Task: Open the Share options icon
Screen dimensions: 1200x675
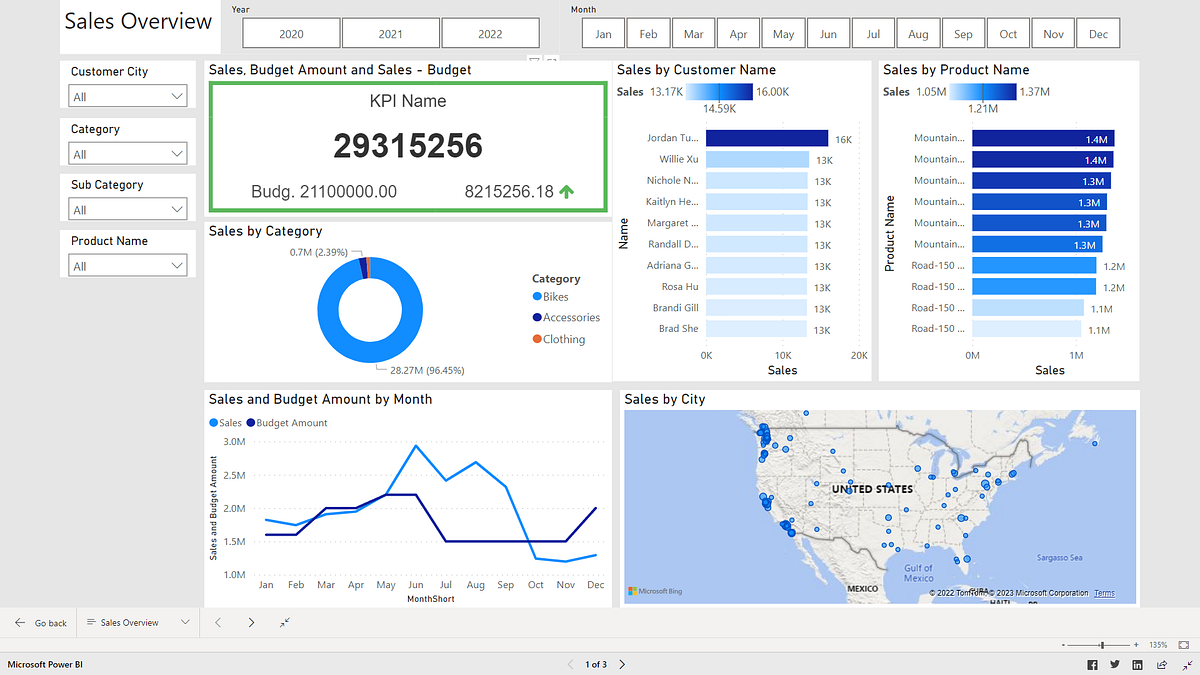Action: point(1162,664)
